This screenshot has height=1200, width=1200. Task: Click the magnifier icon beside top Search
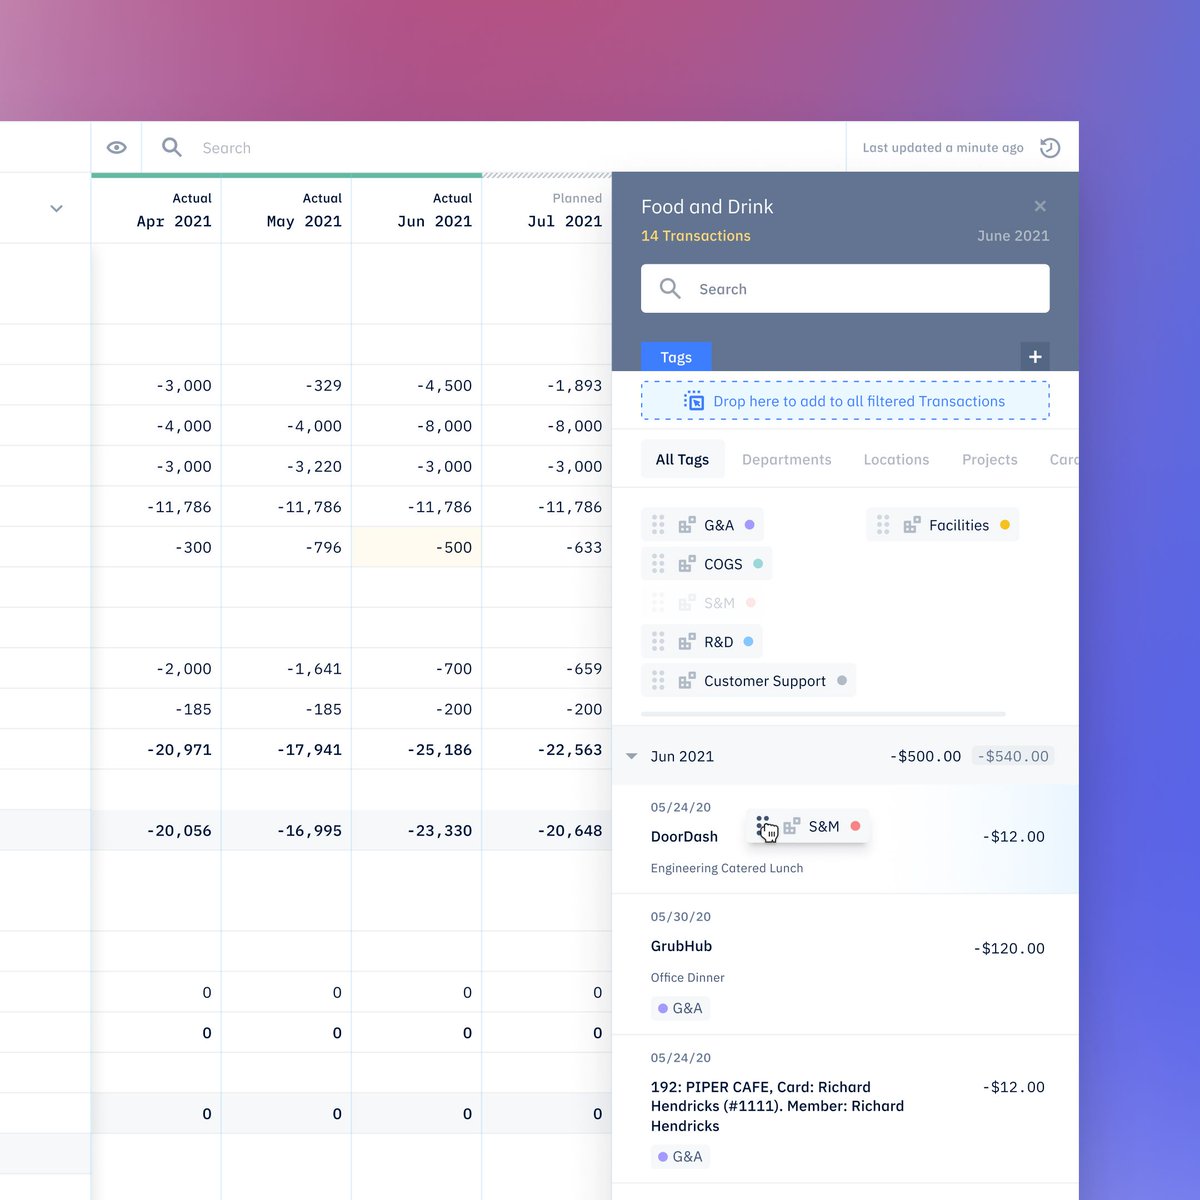tap(172, 147)
